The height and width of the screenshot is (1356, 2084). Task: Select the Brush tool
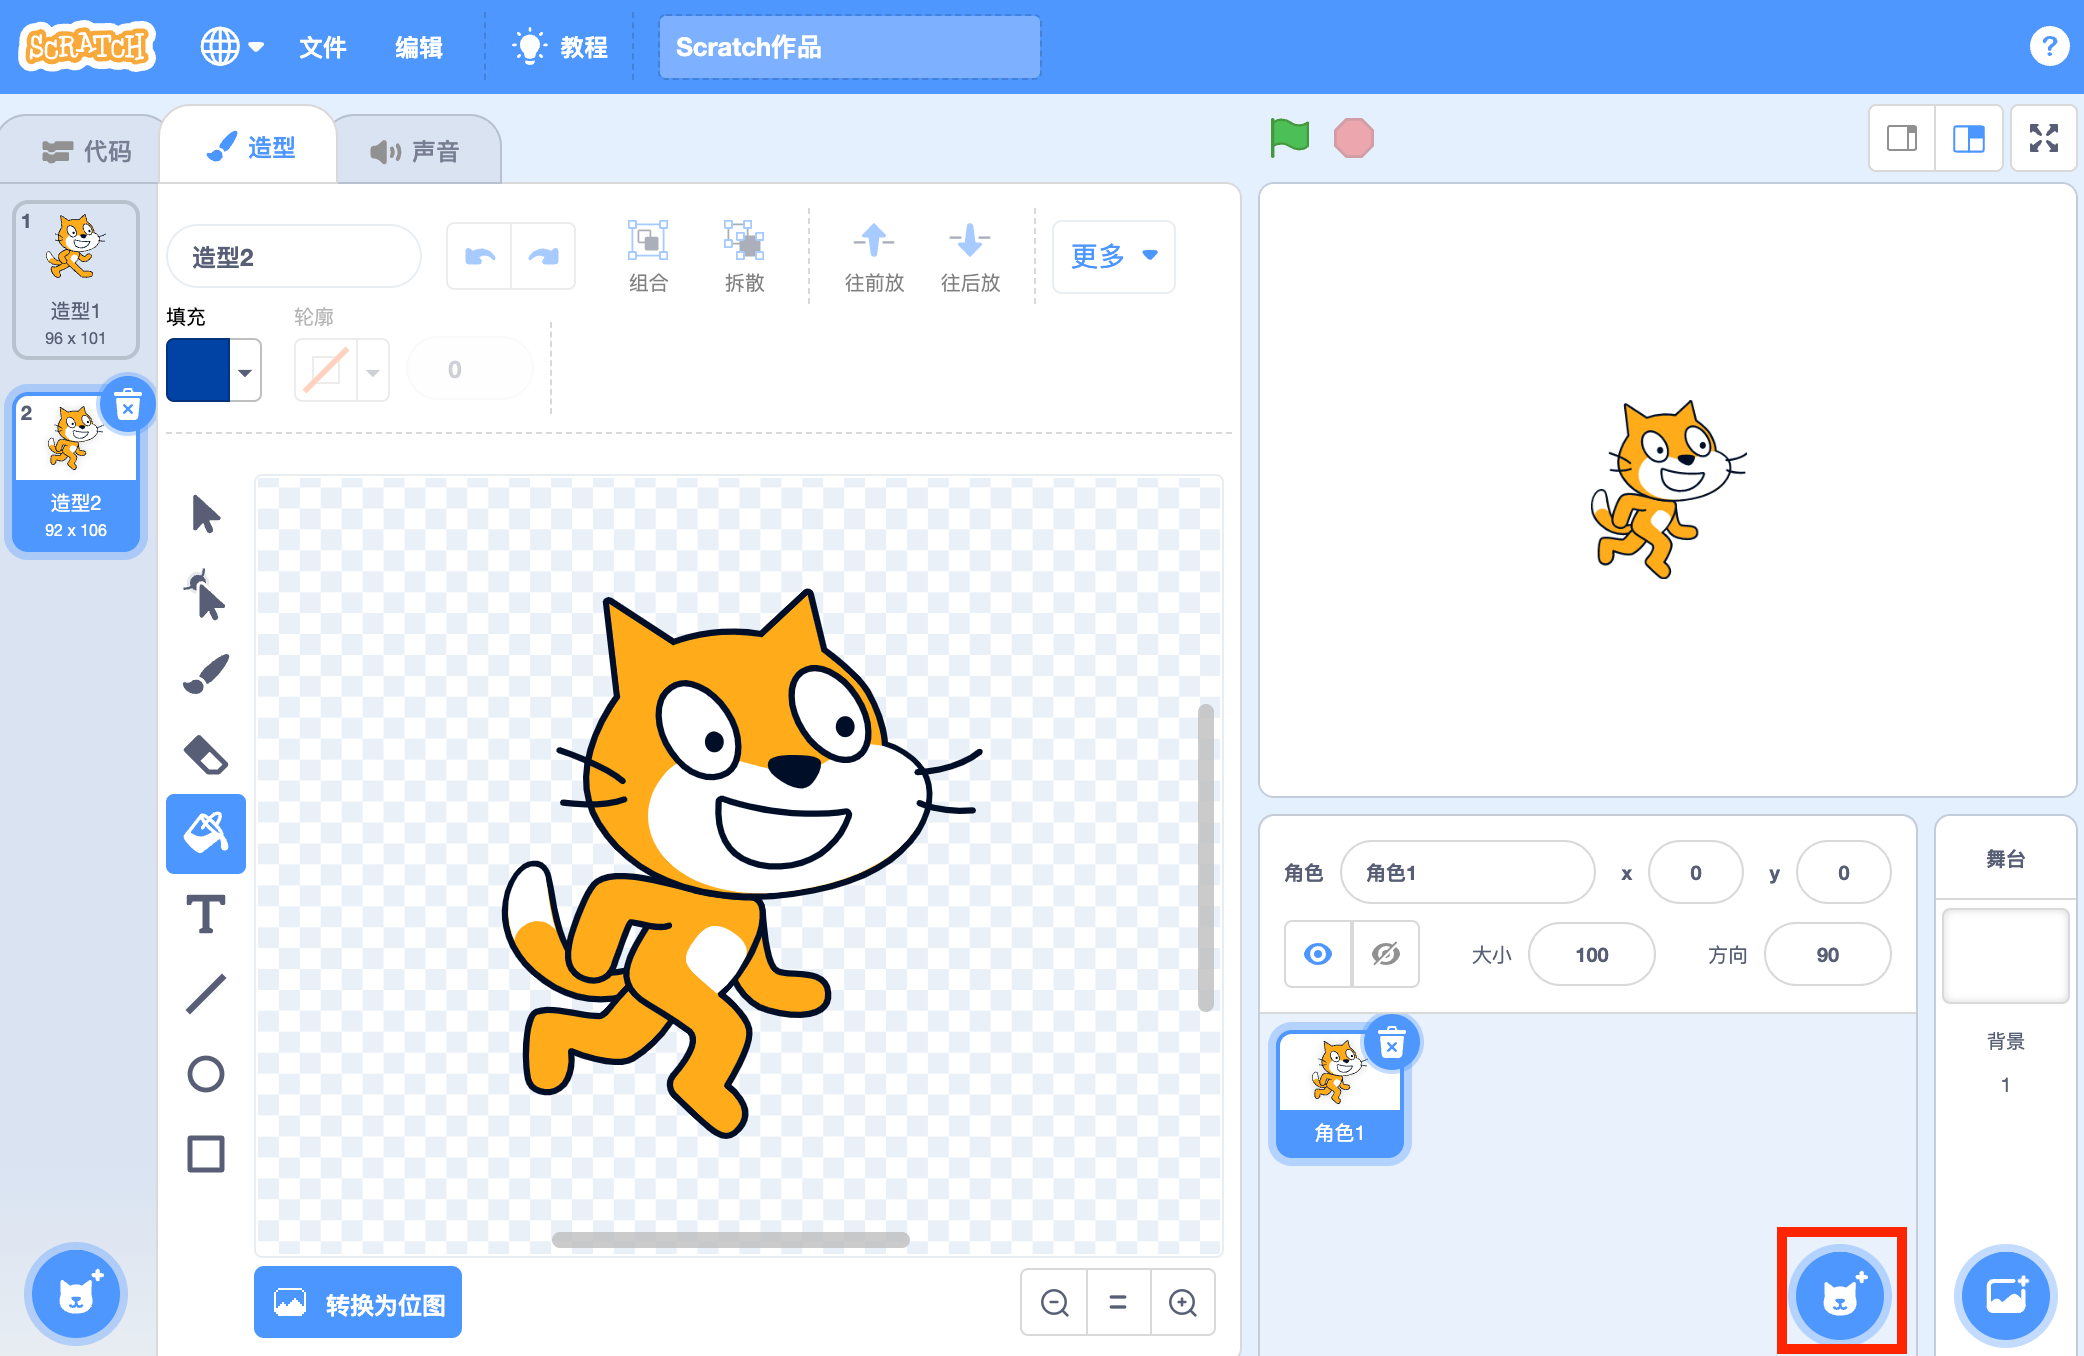click(206, 674)
